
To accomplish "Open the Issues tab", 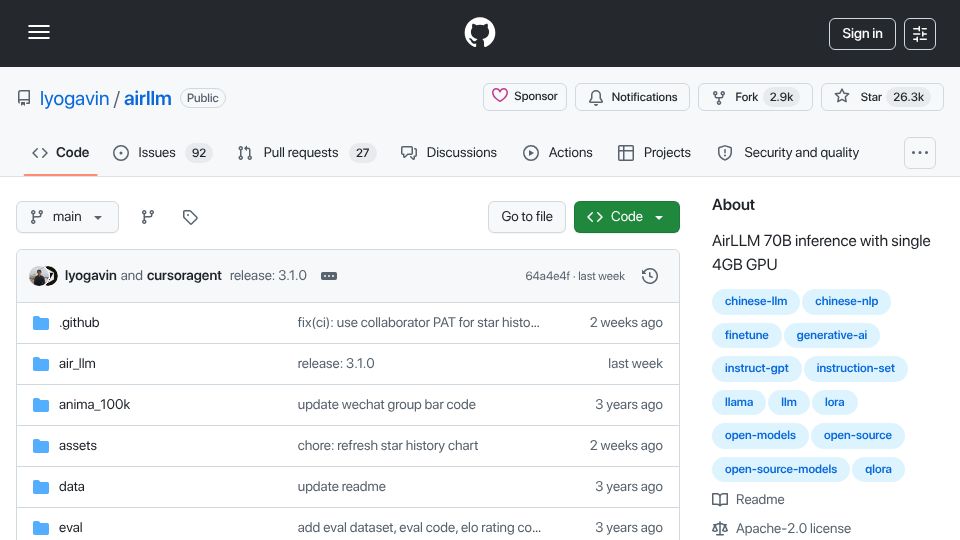I will [162, 152].
